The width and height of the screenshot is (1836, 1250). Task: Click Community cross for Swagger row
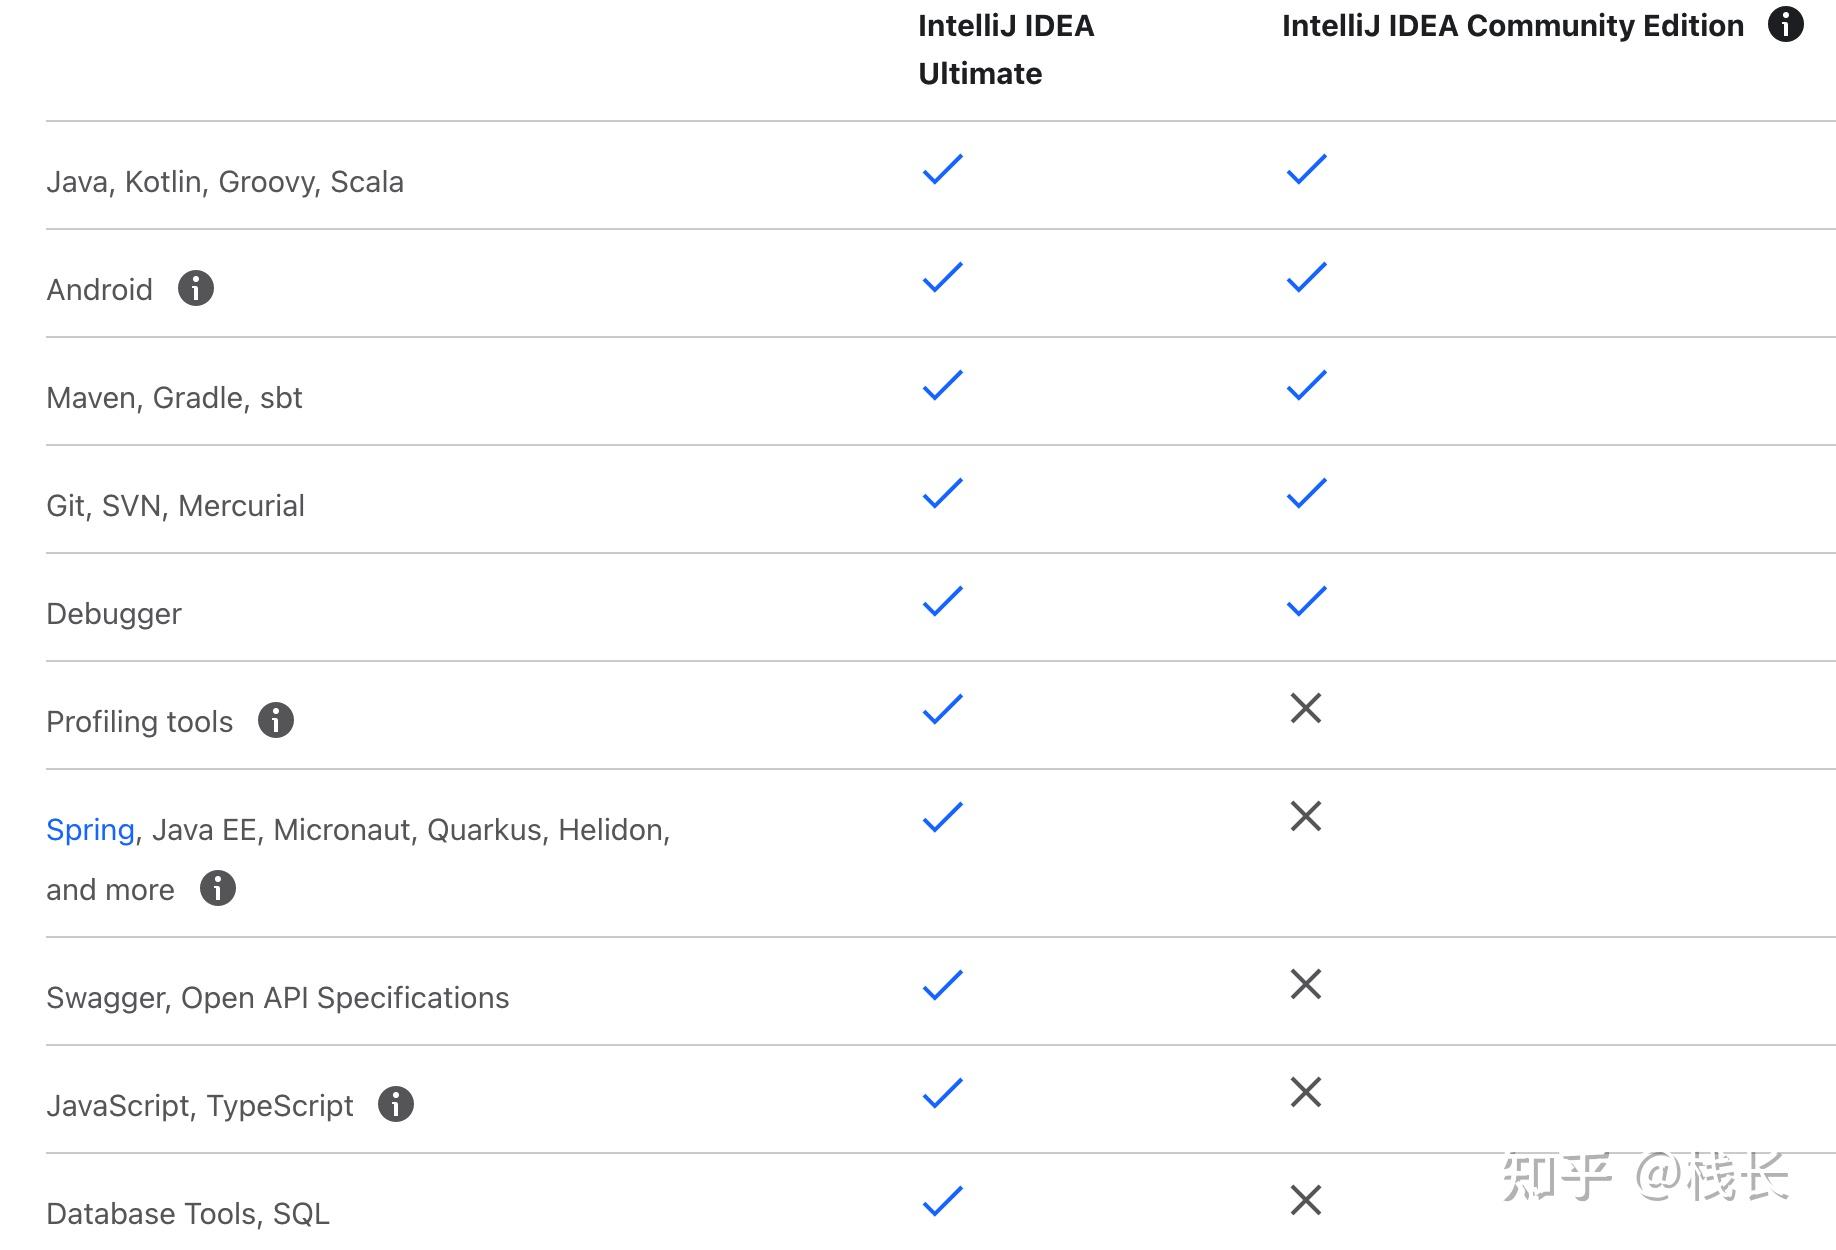(x=1306, y=984)
